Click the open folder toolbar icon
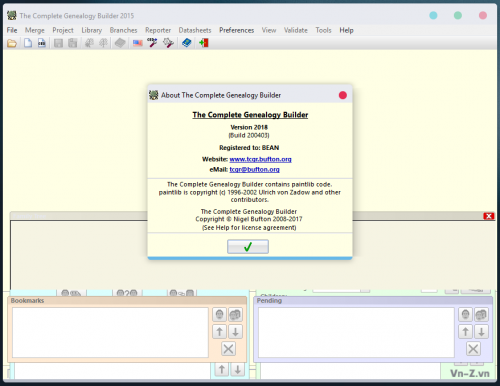The height and width of the screenshot is (386, 500). click(12, 43)
